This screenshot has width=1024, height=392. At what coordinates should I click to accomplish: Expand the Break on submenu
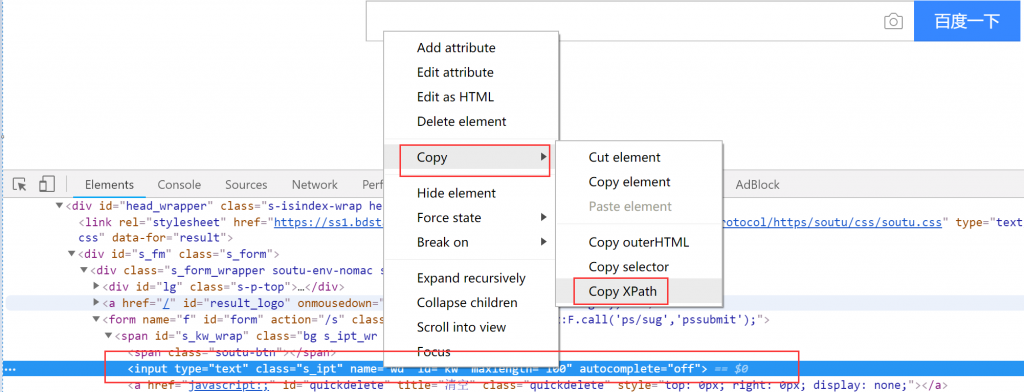pos(472,242)
